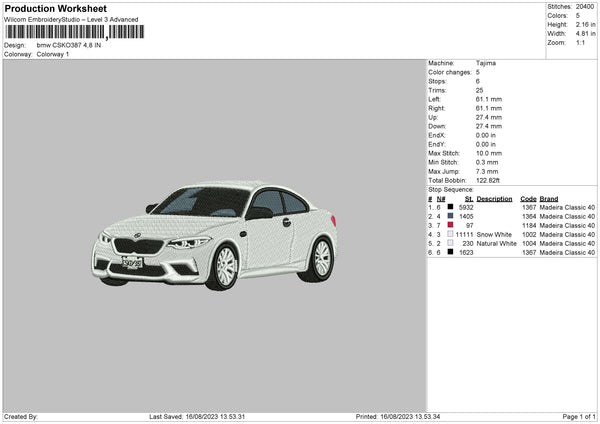Select the Production Worksheet title
600x424 pixels.
click(x=55, y=8)
